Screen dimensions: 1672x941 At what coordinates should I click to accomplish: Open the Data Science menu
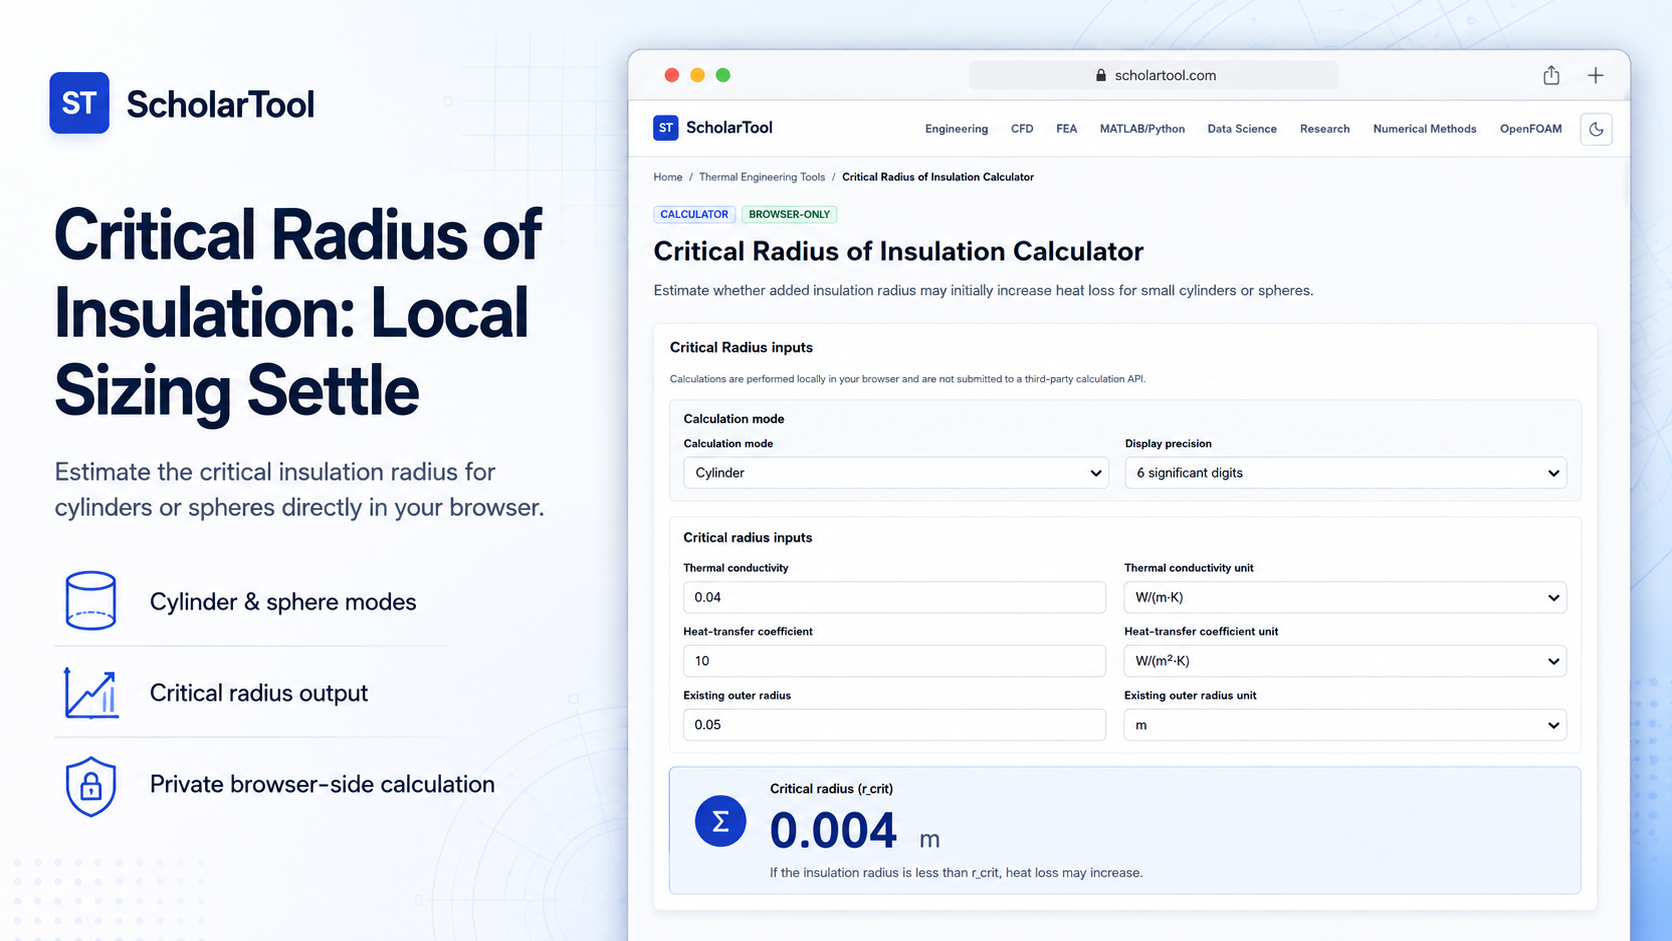(x=1242, y=129)
